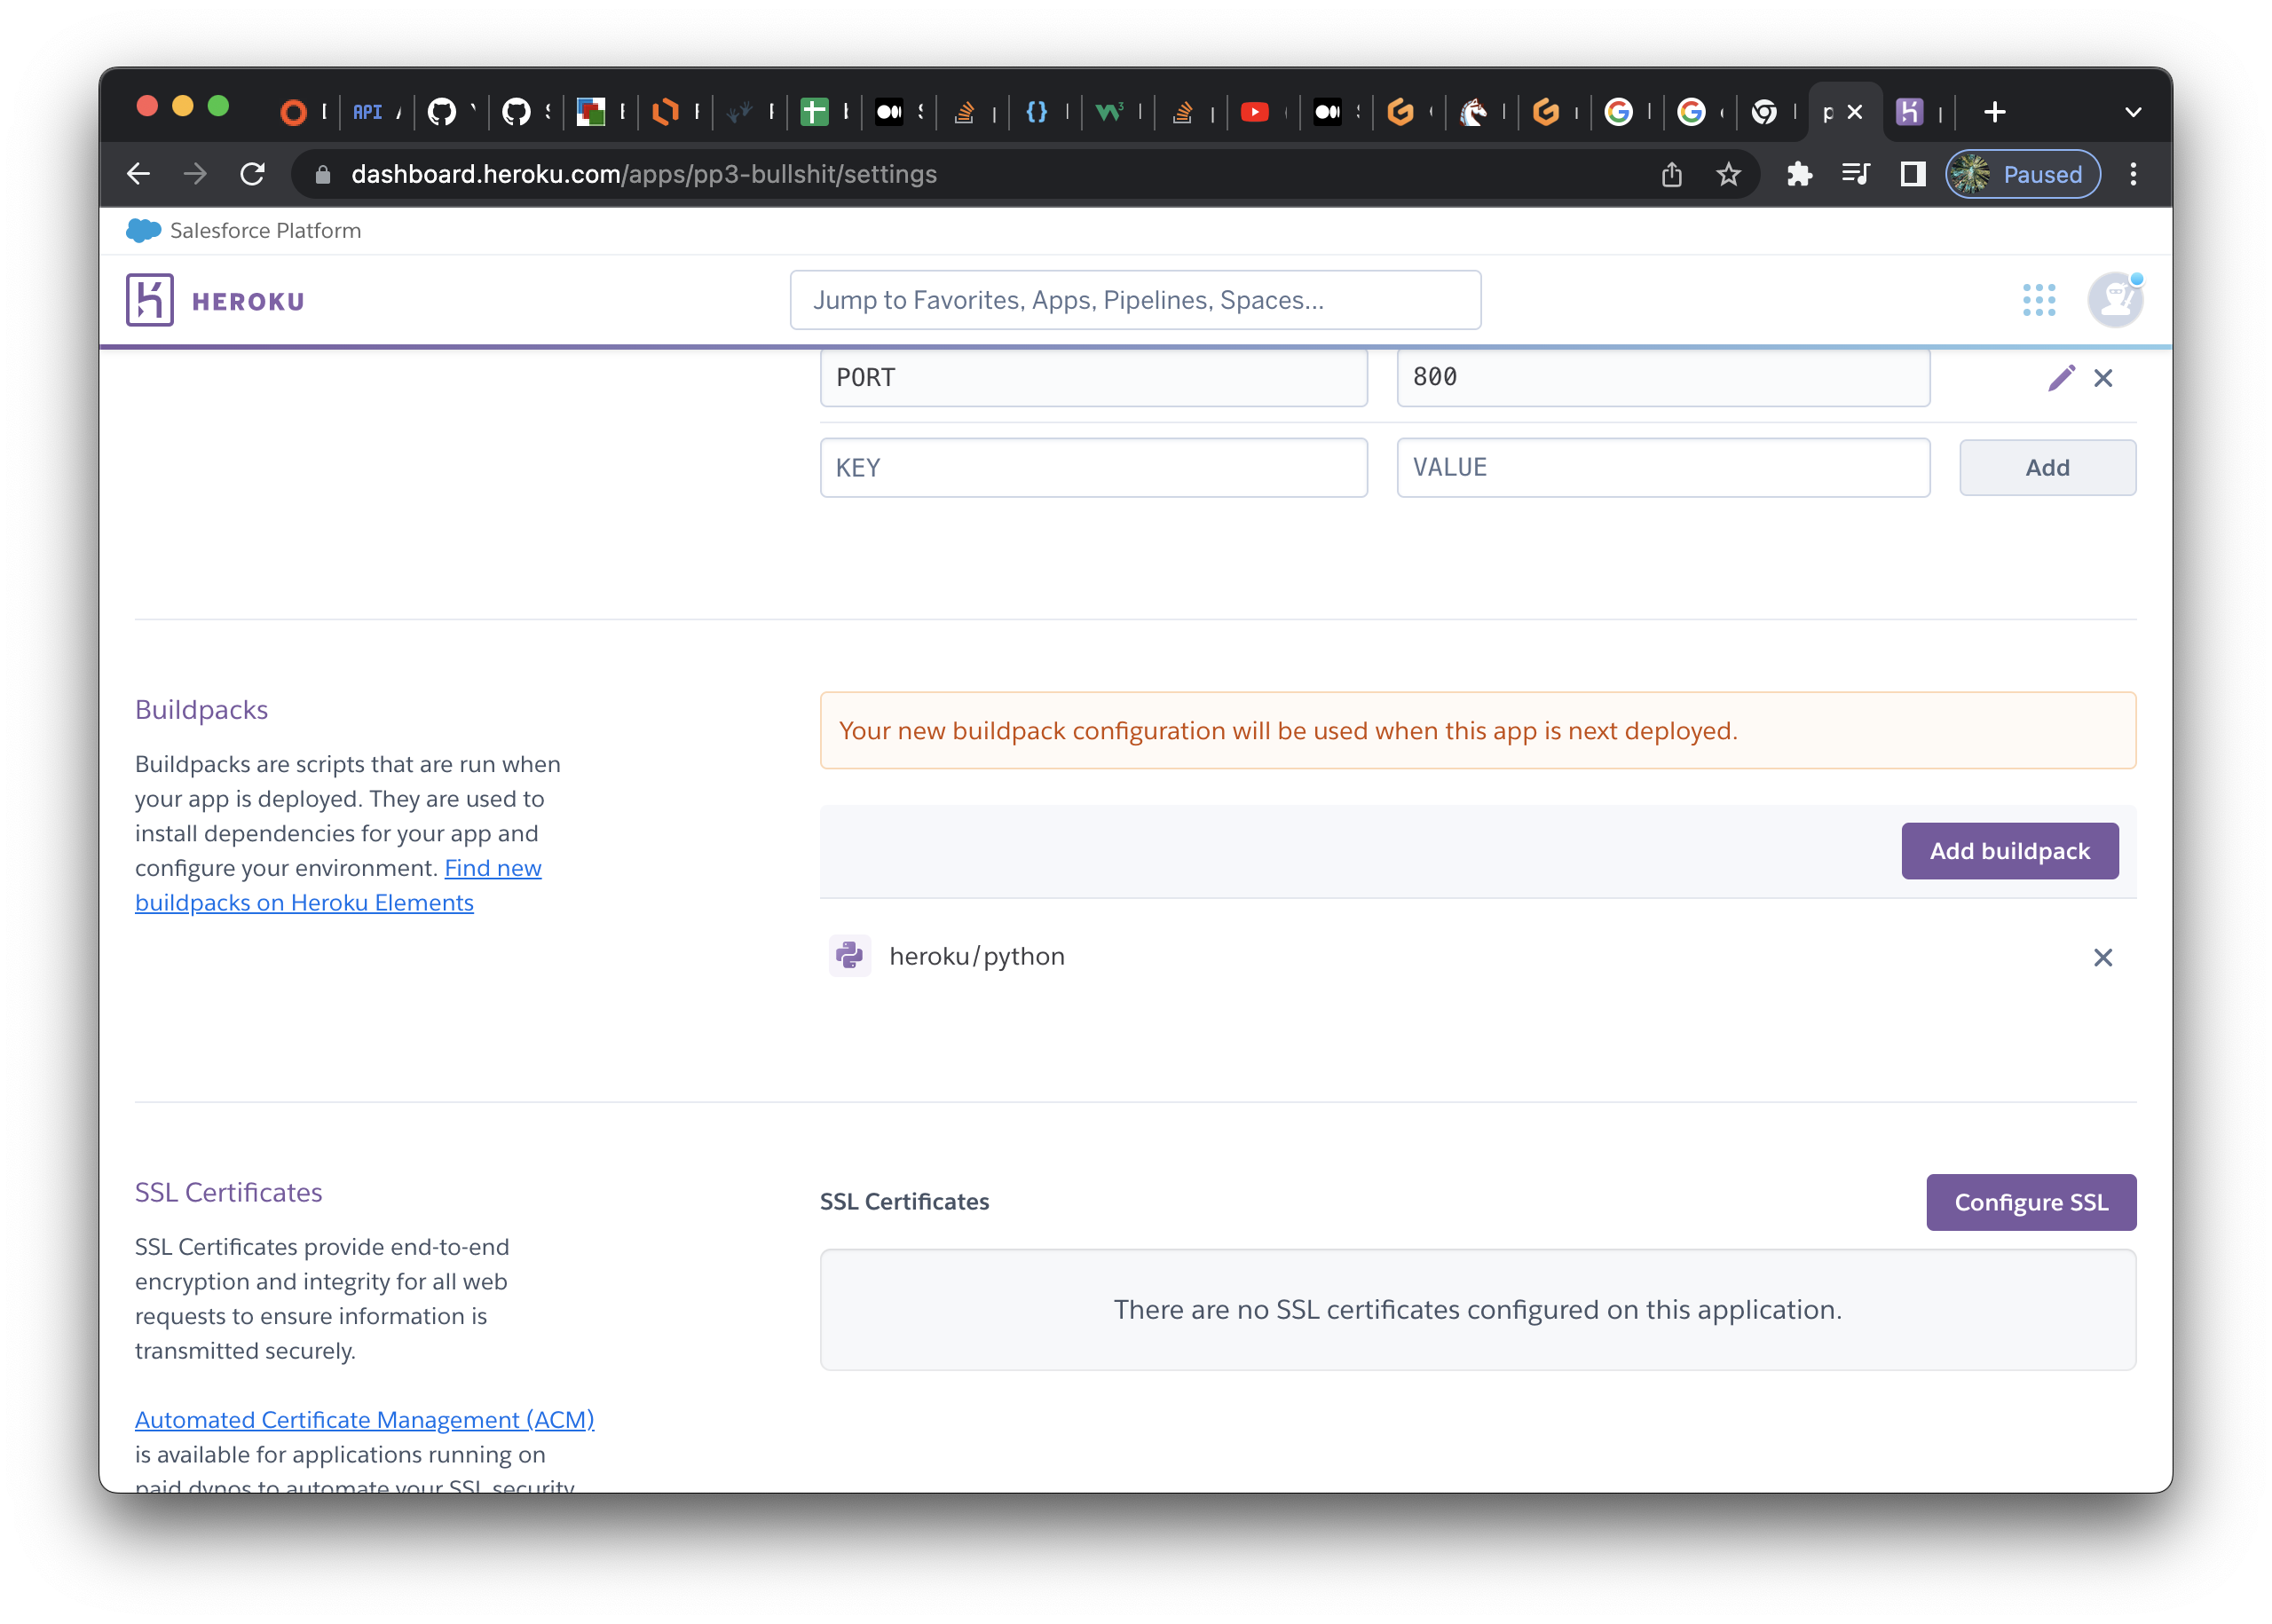Screen dimensions: 2272x1624
Task: Remove the PORT config var with X
Action: click(x=2103, y=378)
